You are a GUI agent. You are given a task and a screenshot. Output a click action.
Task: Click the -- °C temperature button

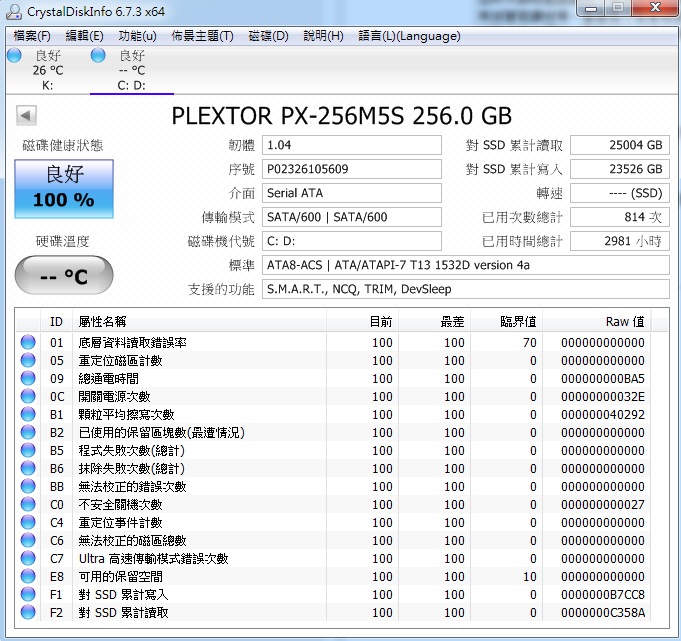(x=64, y=274)
